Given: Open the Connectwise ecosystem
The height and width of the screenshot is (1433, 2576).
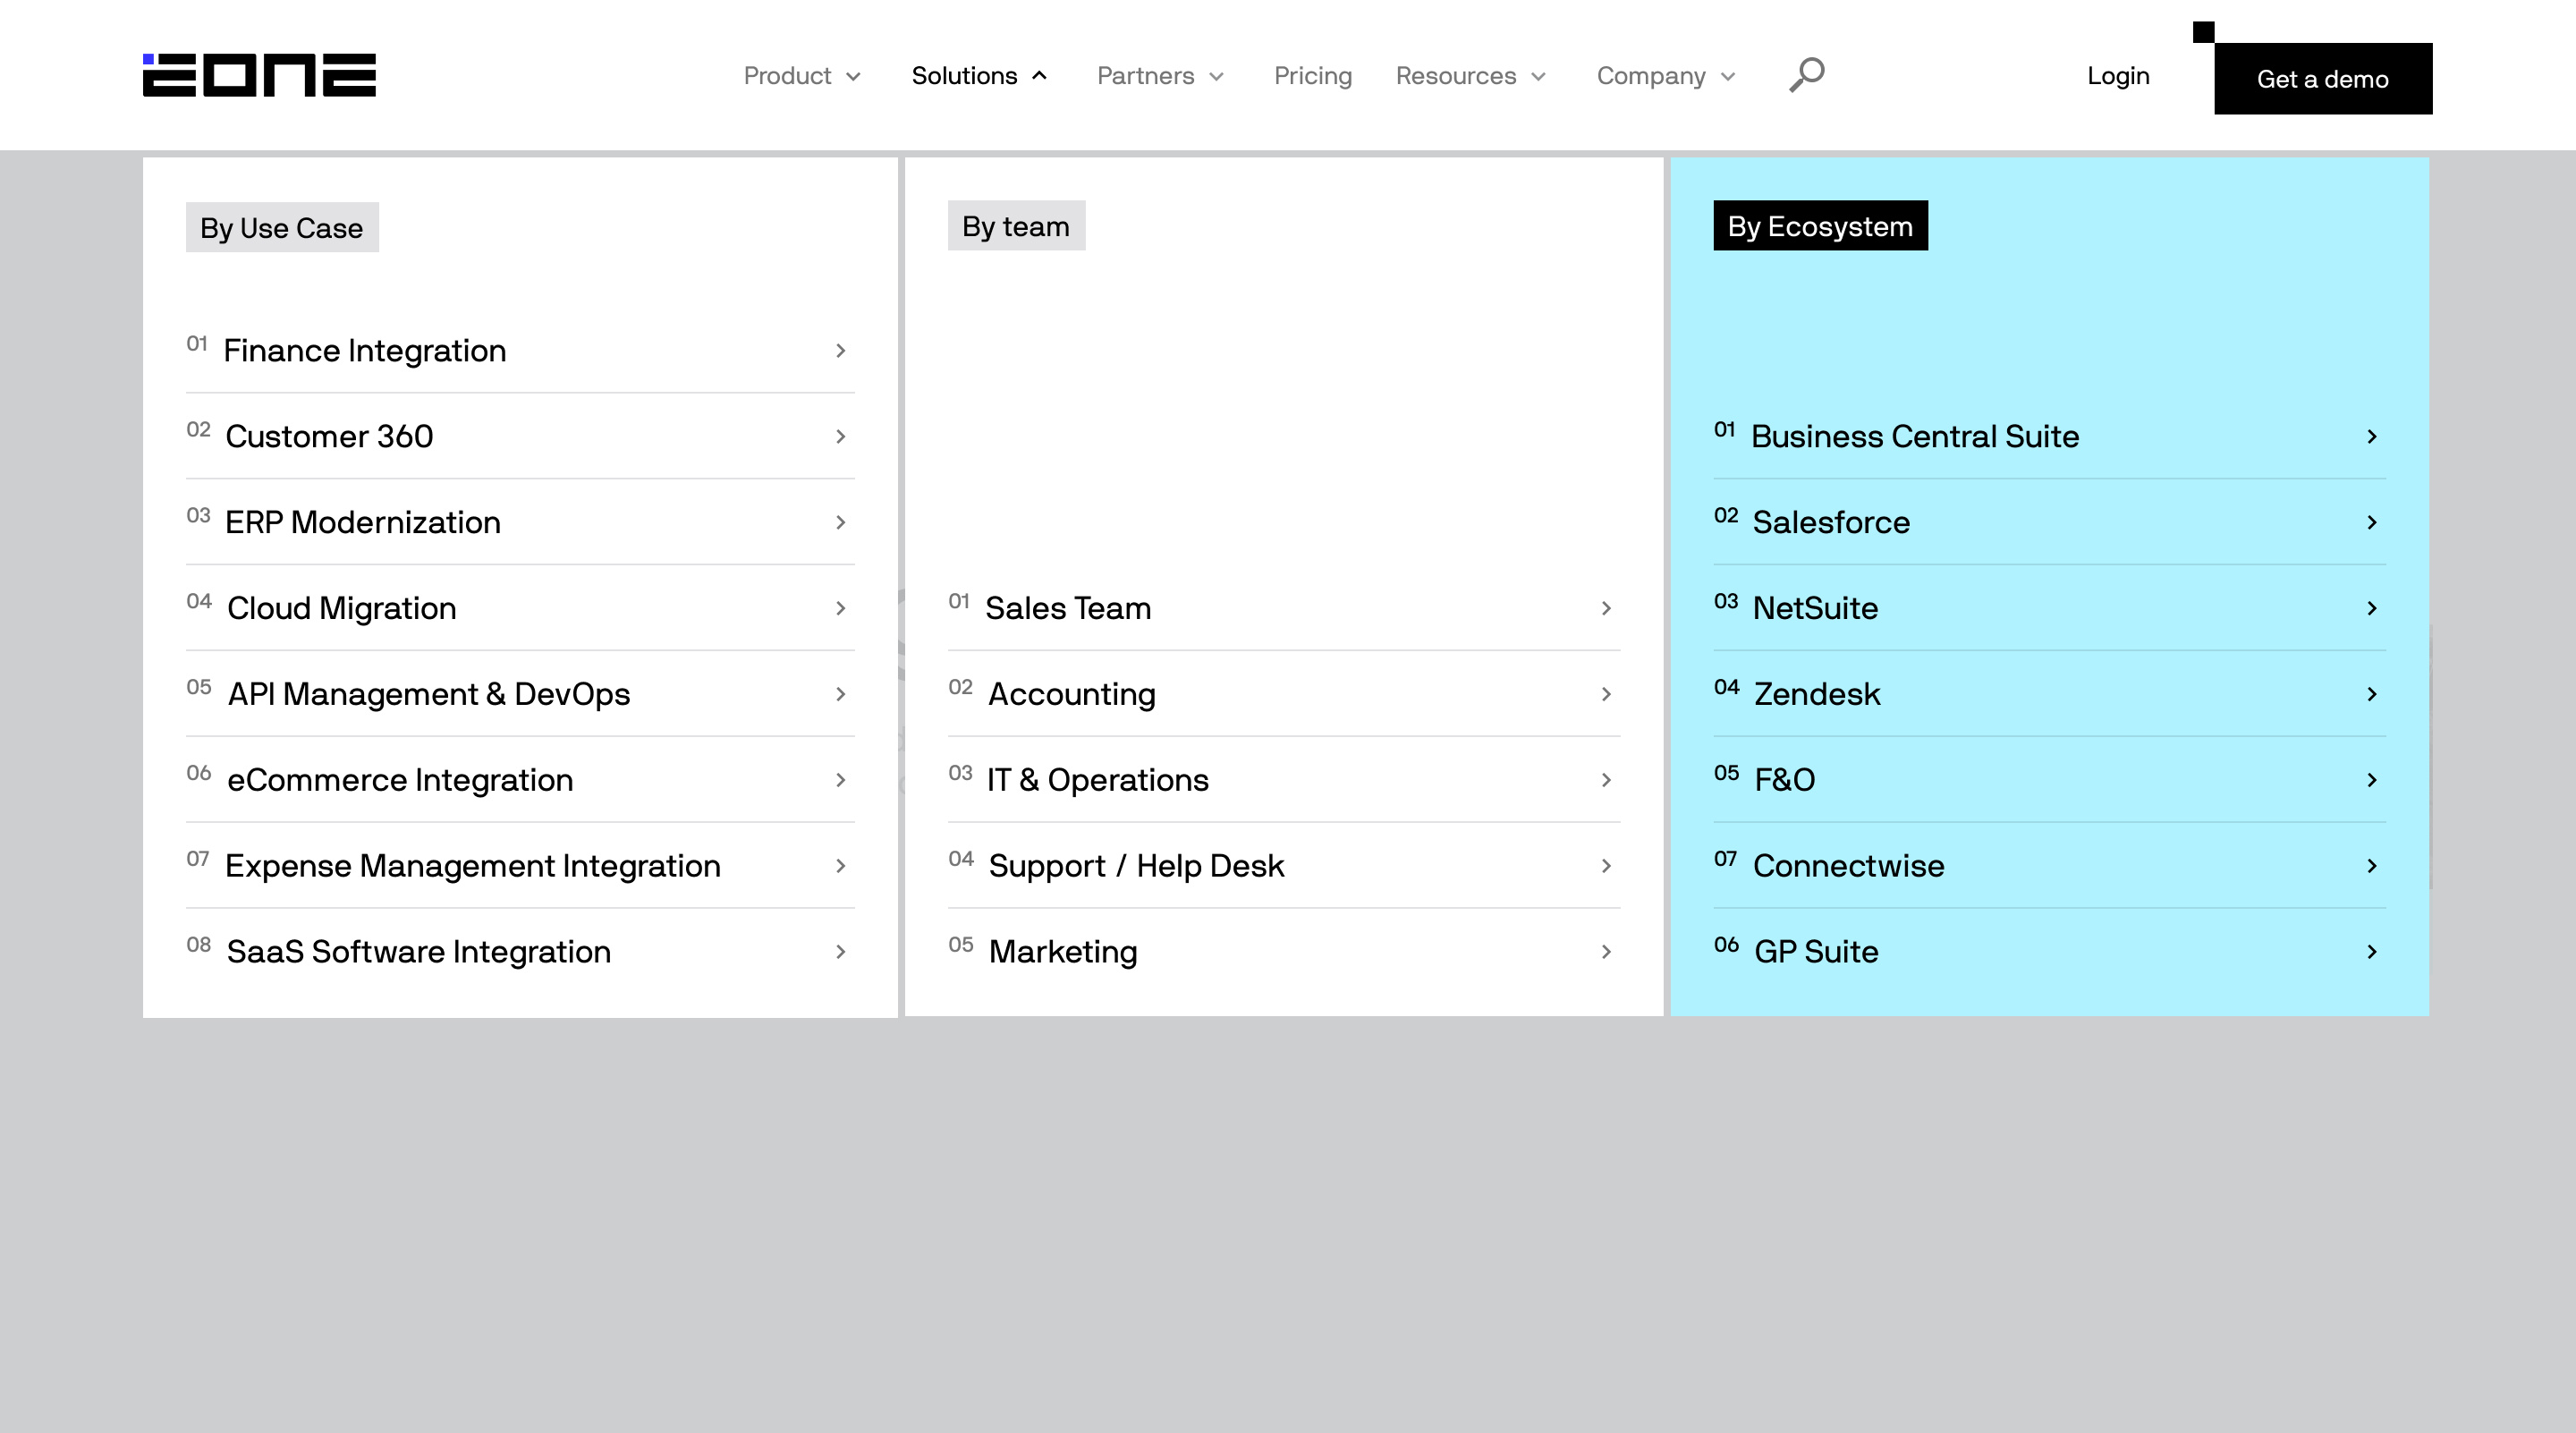Looking at the screenshot, I should (x=2049, y=867).
